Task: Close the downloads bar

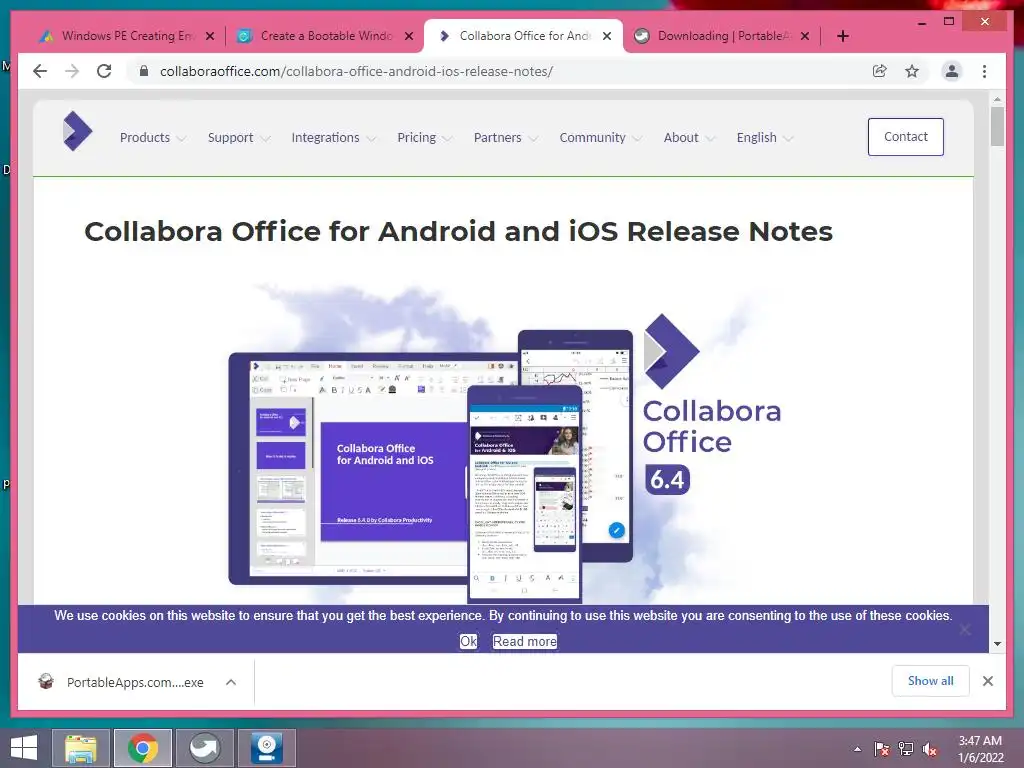Action: click(987, 681)
